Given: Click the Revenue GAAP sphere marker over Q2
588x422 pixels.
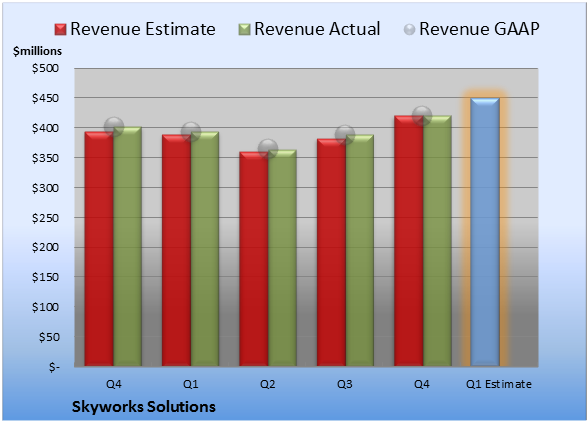Looking at the screenshot, I should coord(268,148).
